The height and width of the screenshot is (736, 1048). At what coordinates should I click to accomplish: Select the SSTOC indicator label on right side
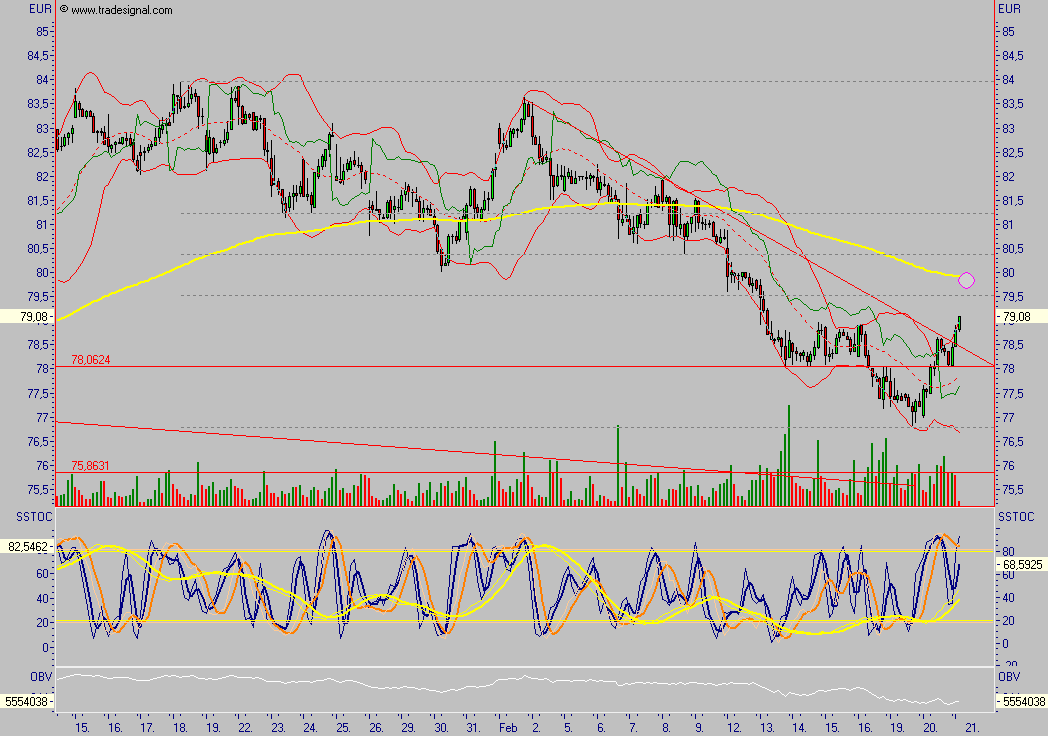[1016, 516]
